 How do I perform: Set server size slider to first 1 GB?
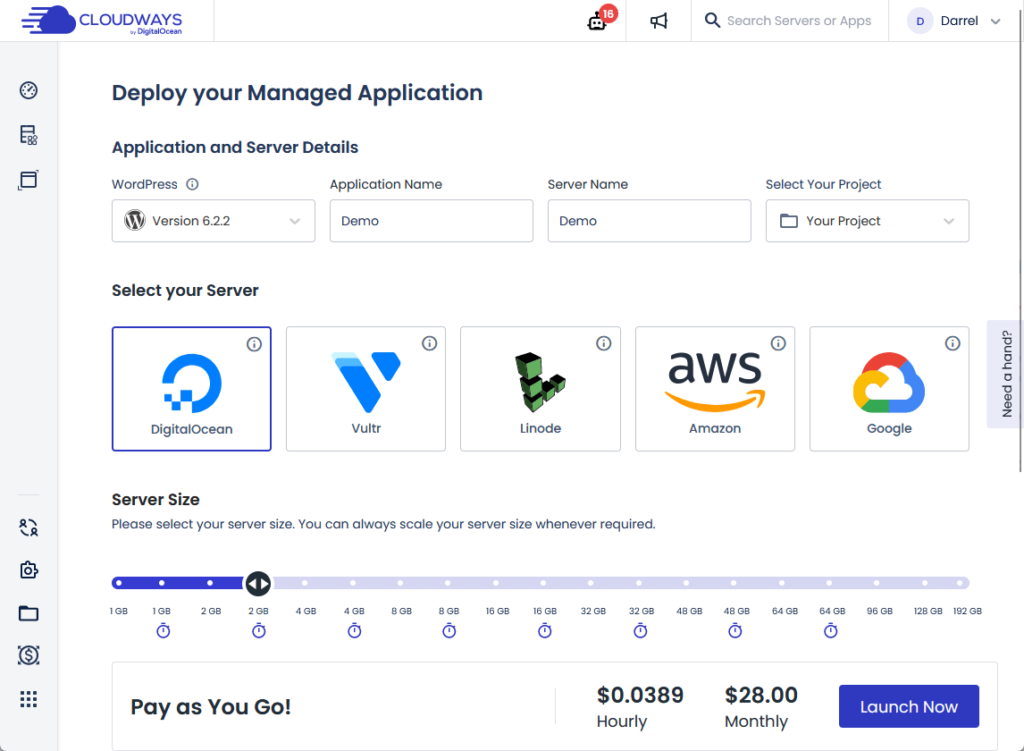pyautogui.click(x=119, y=583)
